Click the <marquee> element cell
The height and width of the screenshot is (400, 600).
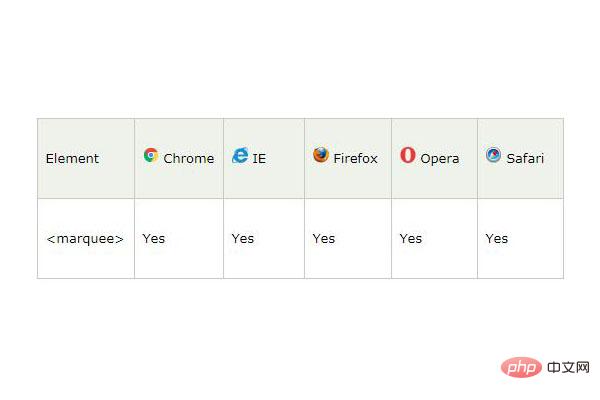point(85,239)
